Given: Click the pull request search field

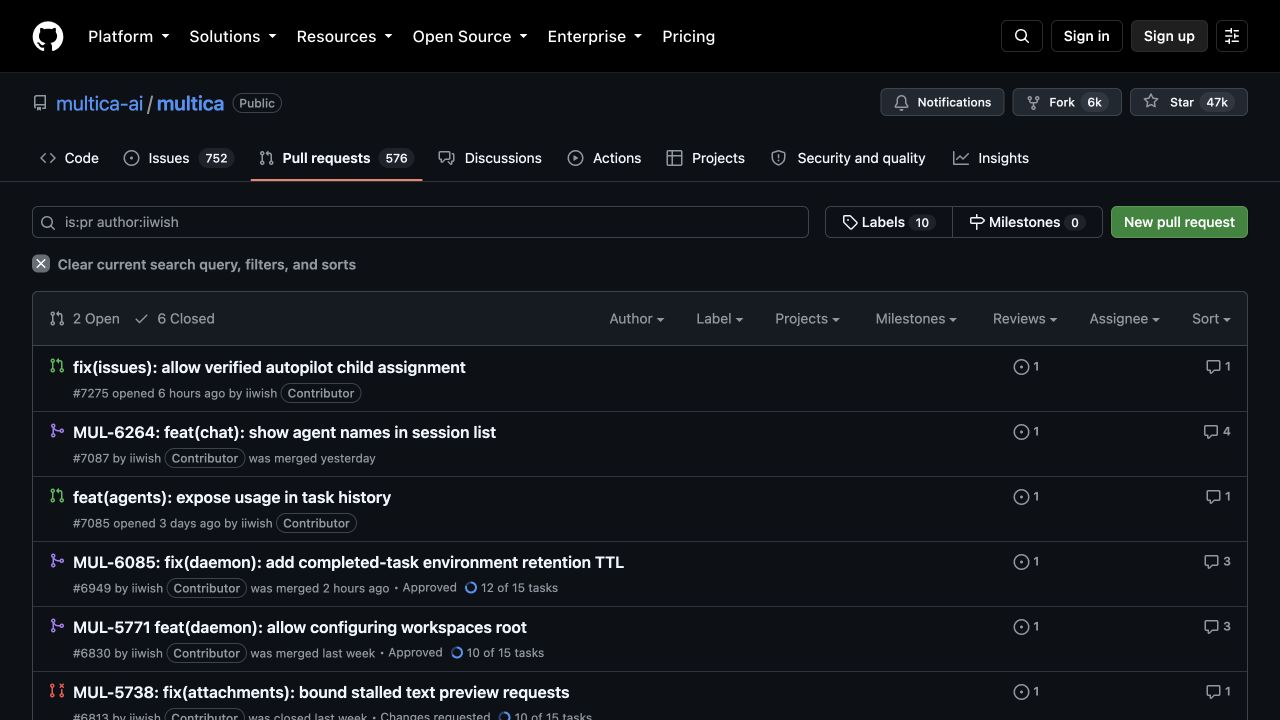Looking at the screenshot, I should [x=420, y=222].
